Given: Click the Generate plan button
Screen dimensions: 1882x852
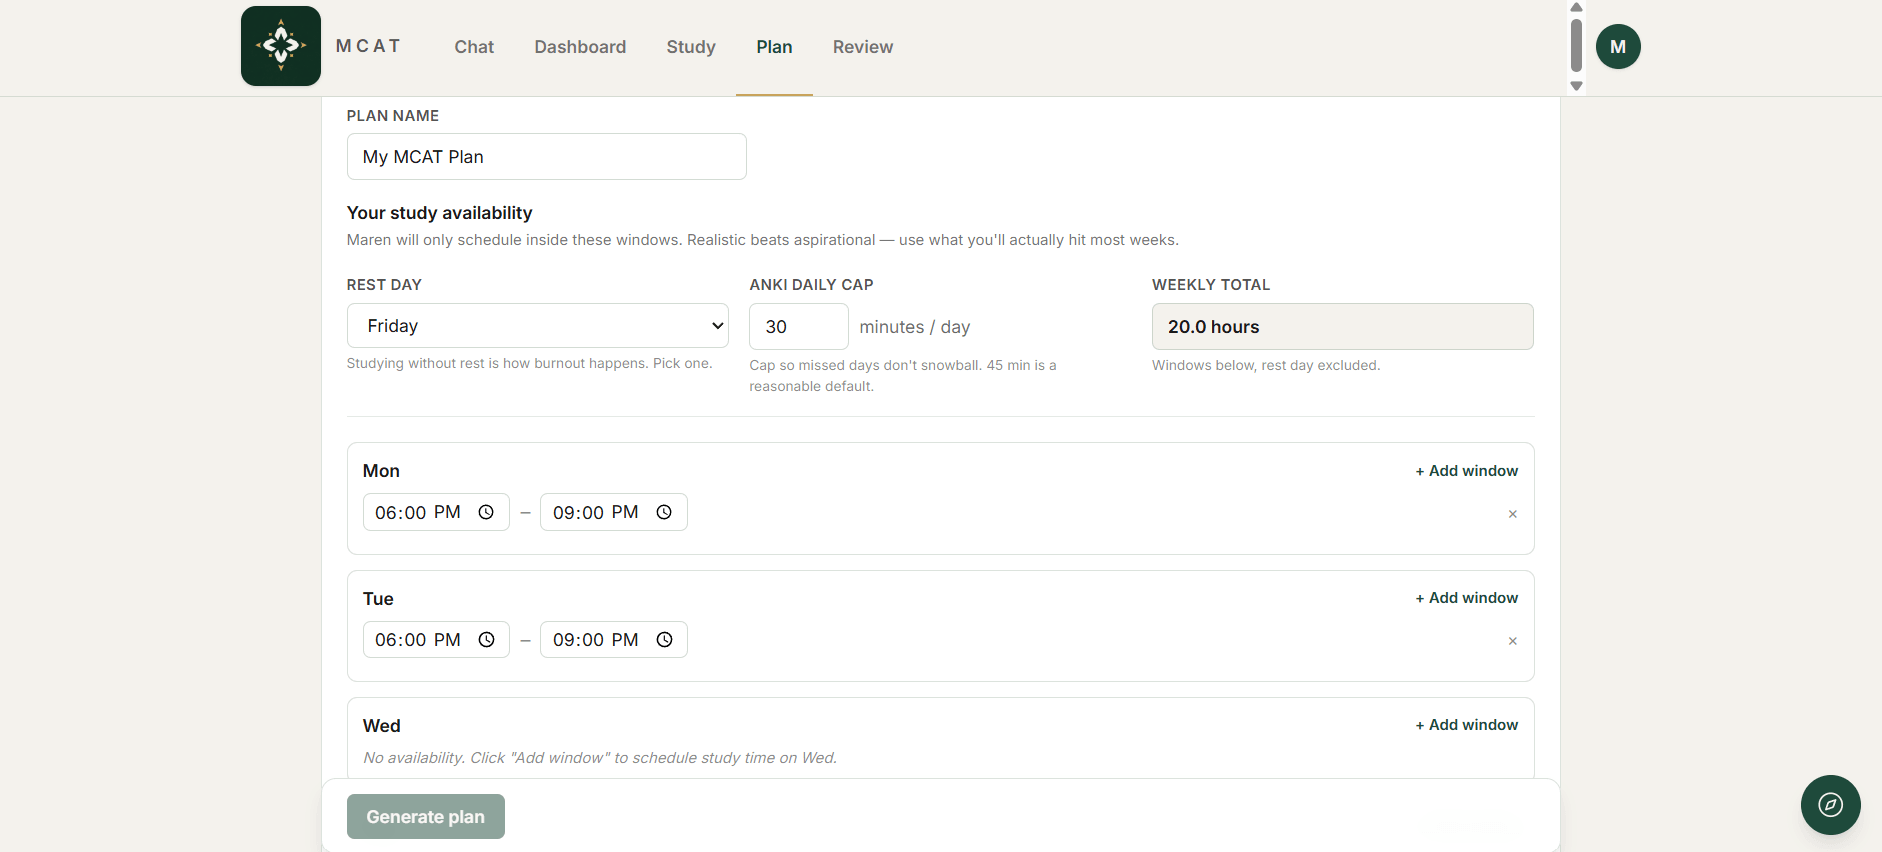Looking at the screenshot, I should tap(426, 817).
